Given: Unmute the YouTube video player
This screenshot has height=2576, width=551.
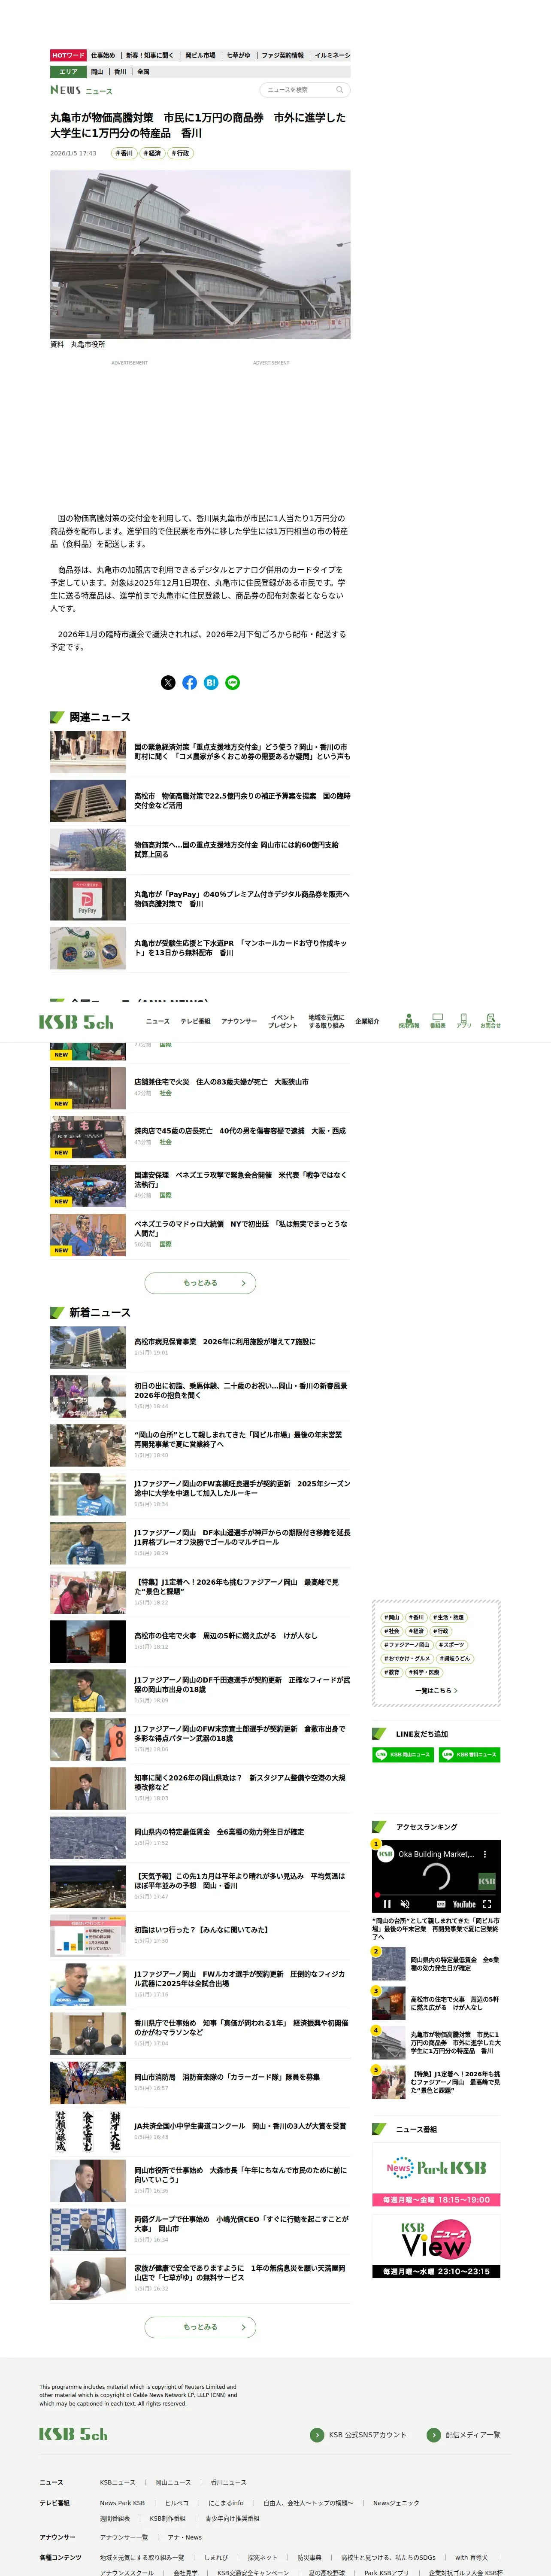Looking at the screenshot, I should (405, 1905).
